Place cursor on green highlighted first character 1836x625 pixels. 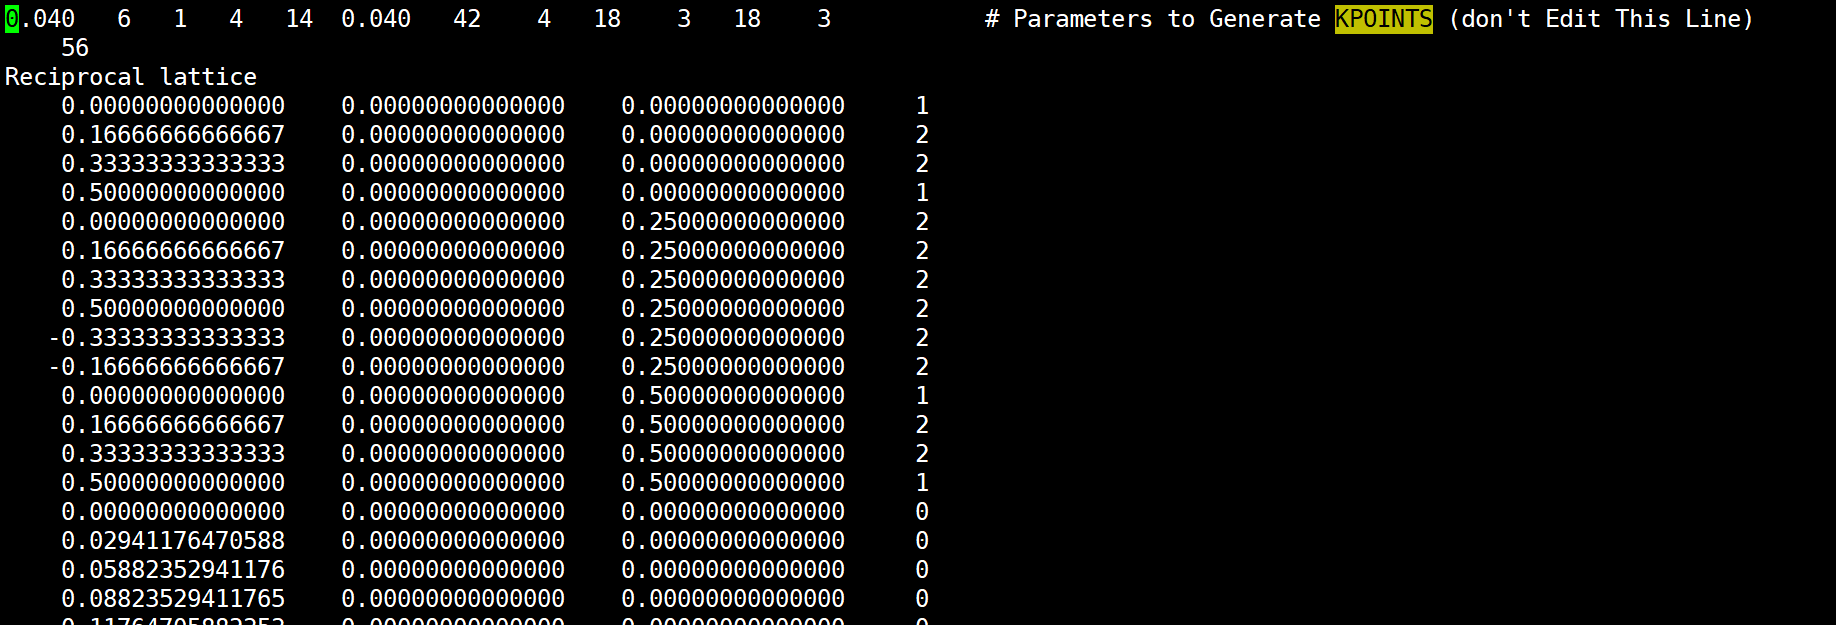(x=11, y=19)
